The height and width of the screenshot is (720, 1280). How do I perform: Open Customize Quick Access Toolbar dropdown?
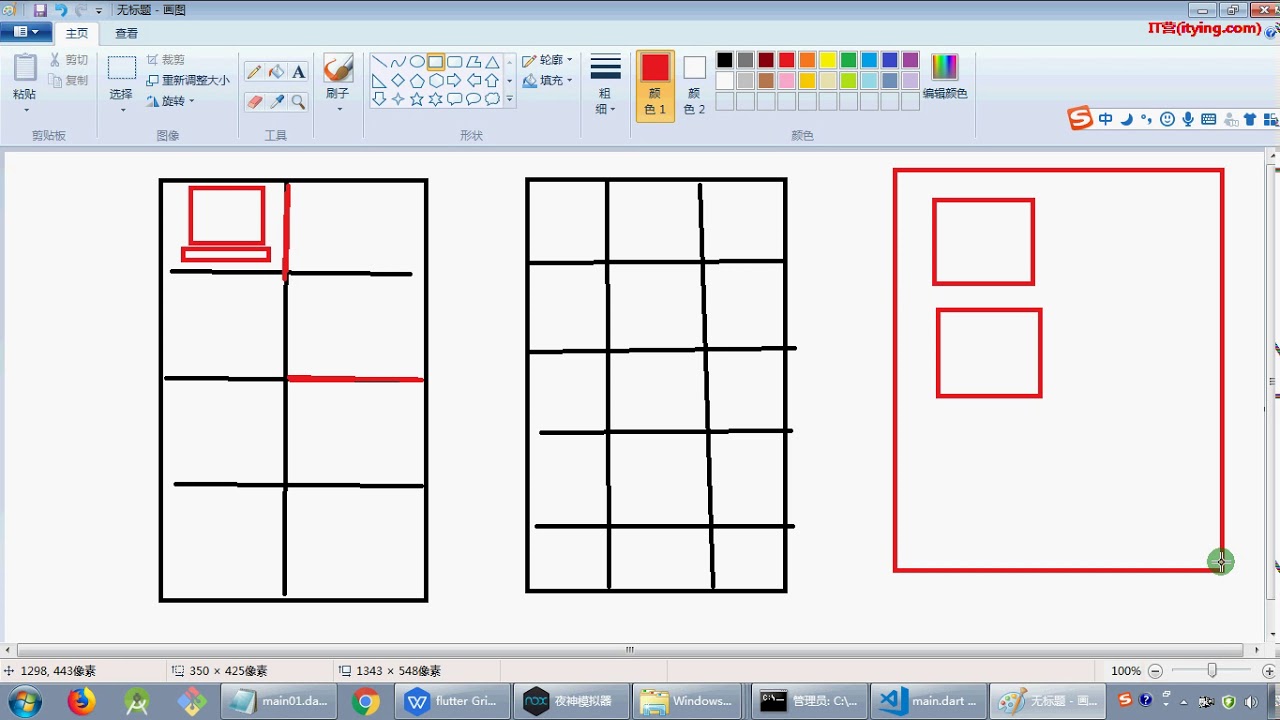point(99,11)
